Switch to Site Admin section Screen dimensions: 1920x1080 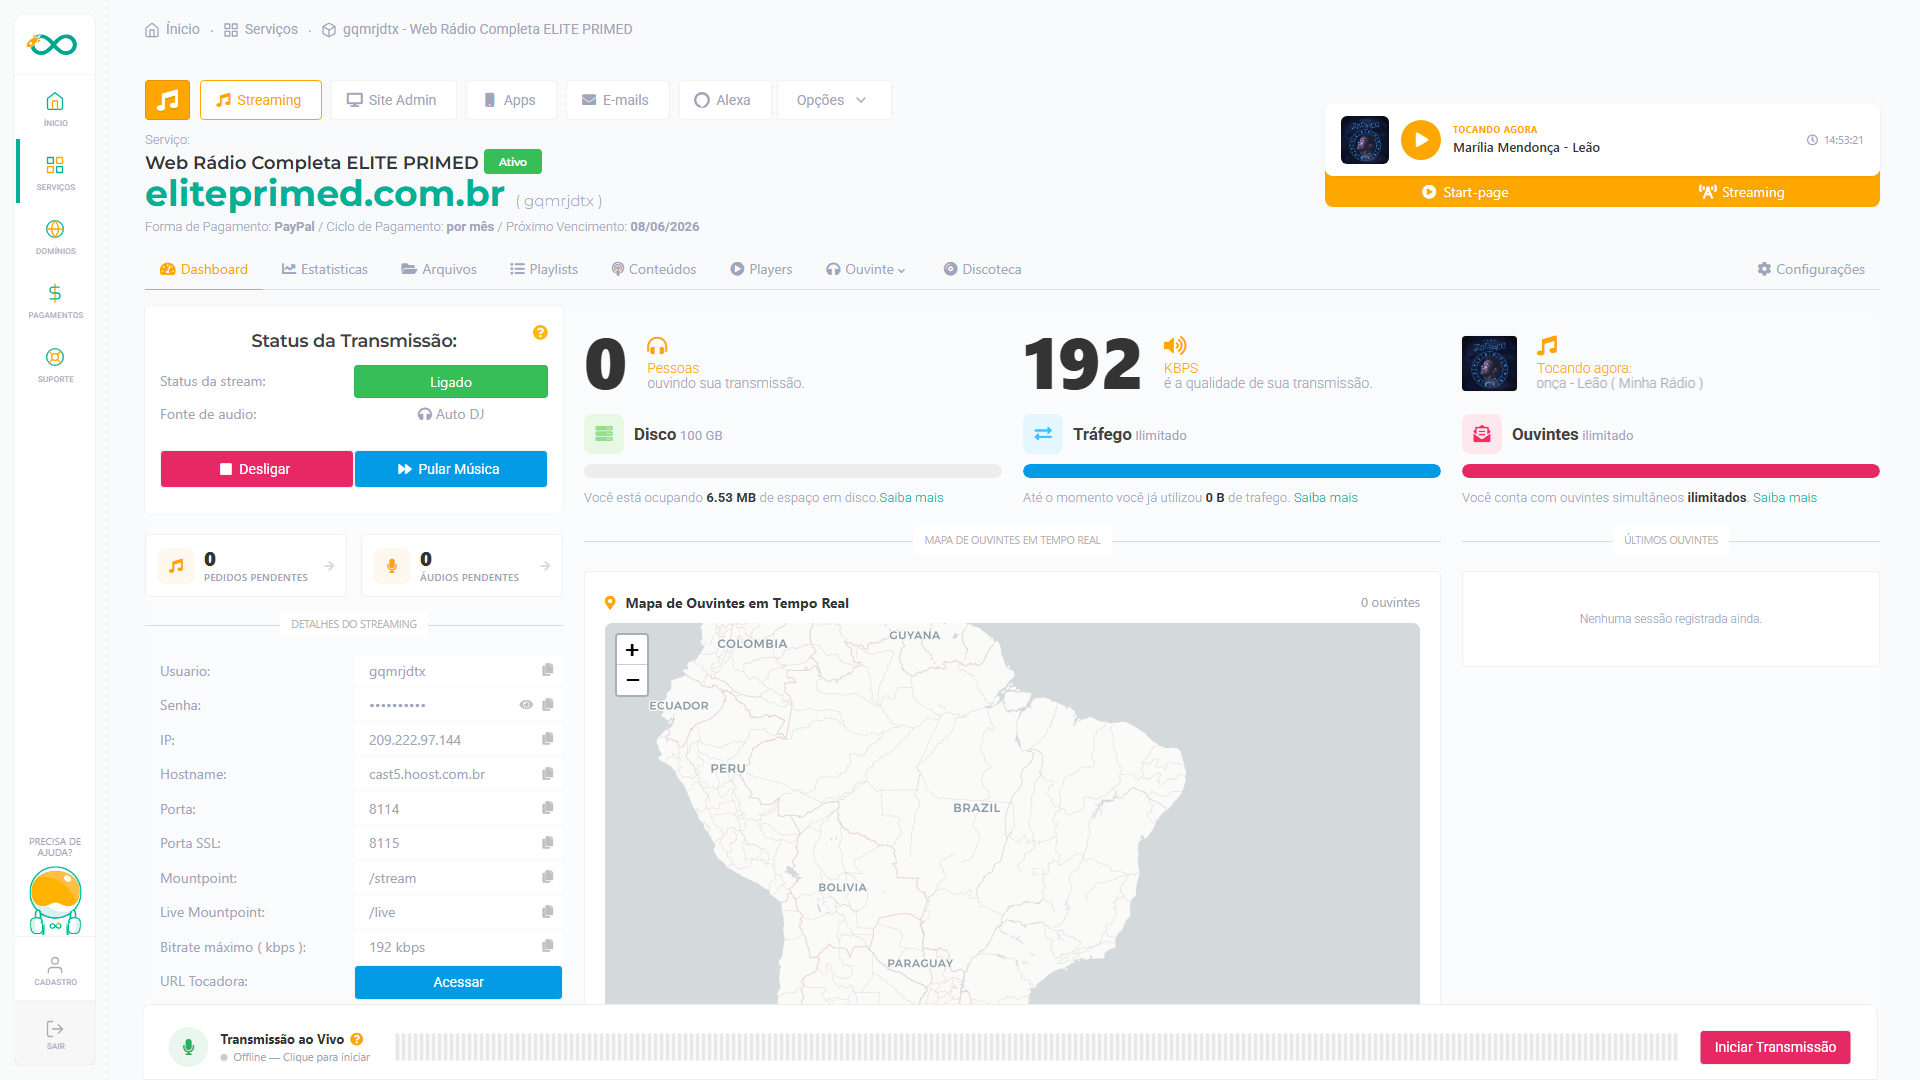[393, 100]
